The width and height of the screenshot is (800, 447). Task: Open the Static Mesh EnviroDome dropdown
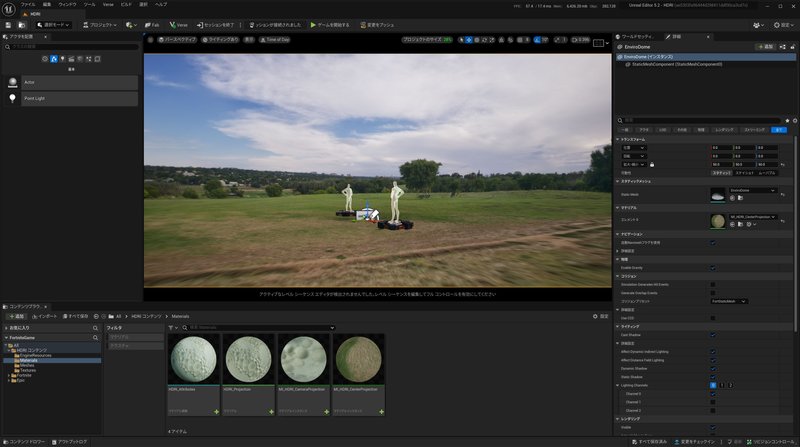point(752,189)
